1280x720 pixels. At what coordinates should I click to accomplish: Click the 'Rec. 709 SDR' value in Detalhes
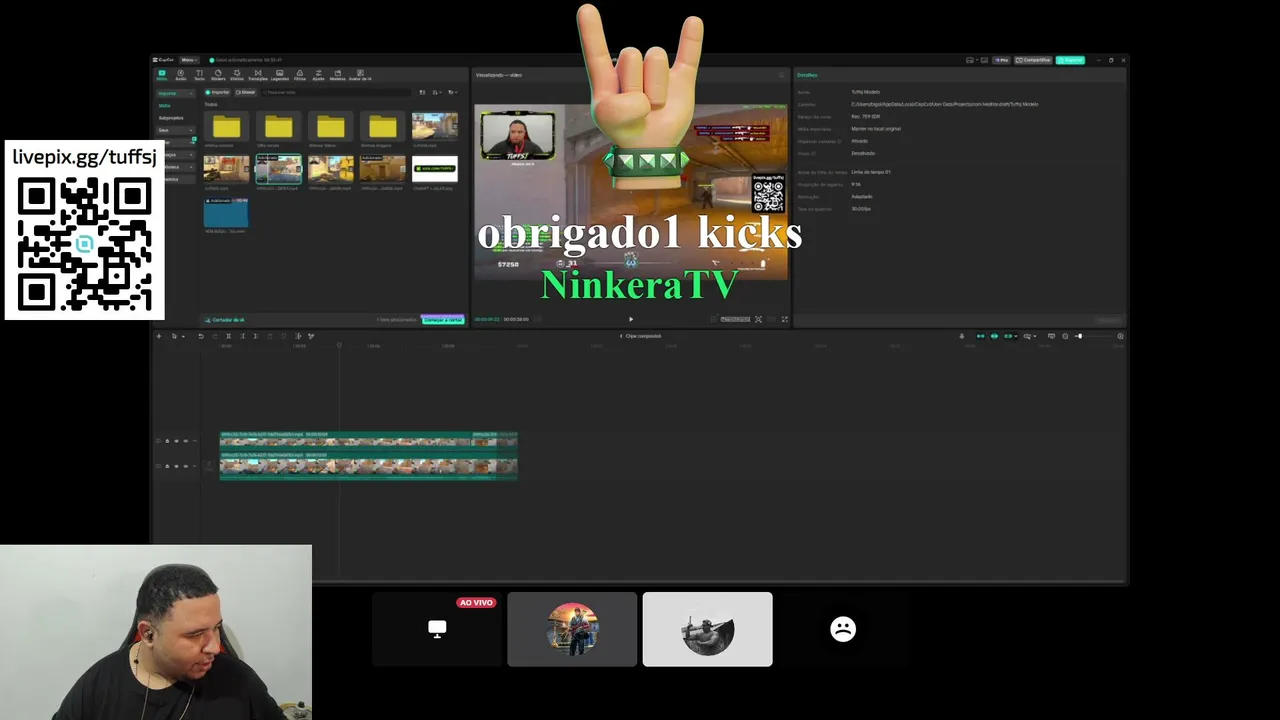click(x=866, y=116)
